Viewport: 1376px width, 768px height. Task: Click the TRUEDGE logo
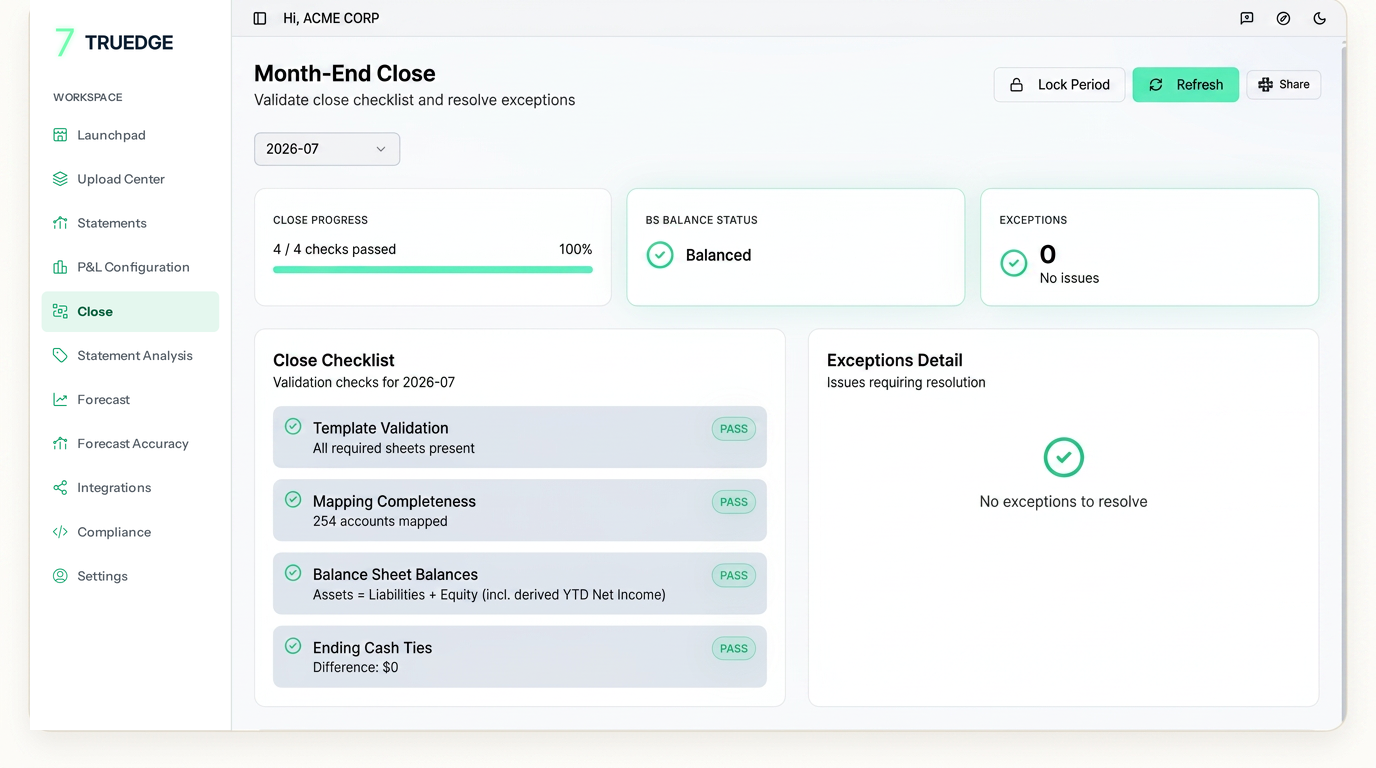114,42
